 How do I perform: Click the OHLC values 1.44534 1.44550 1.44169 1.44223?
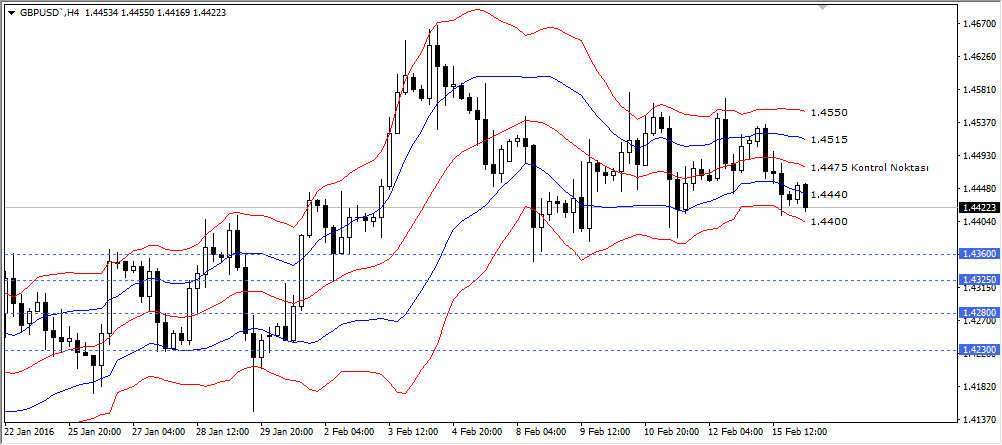tap(153, 12)
